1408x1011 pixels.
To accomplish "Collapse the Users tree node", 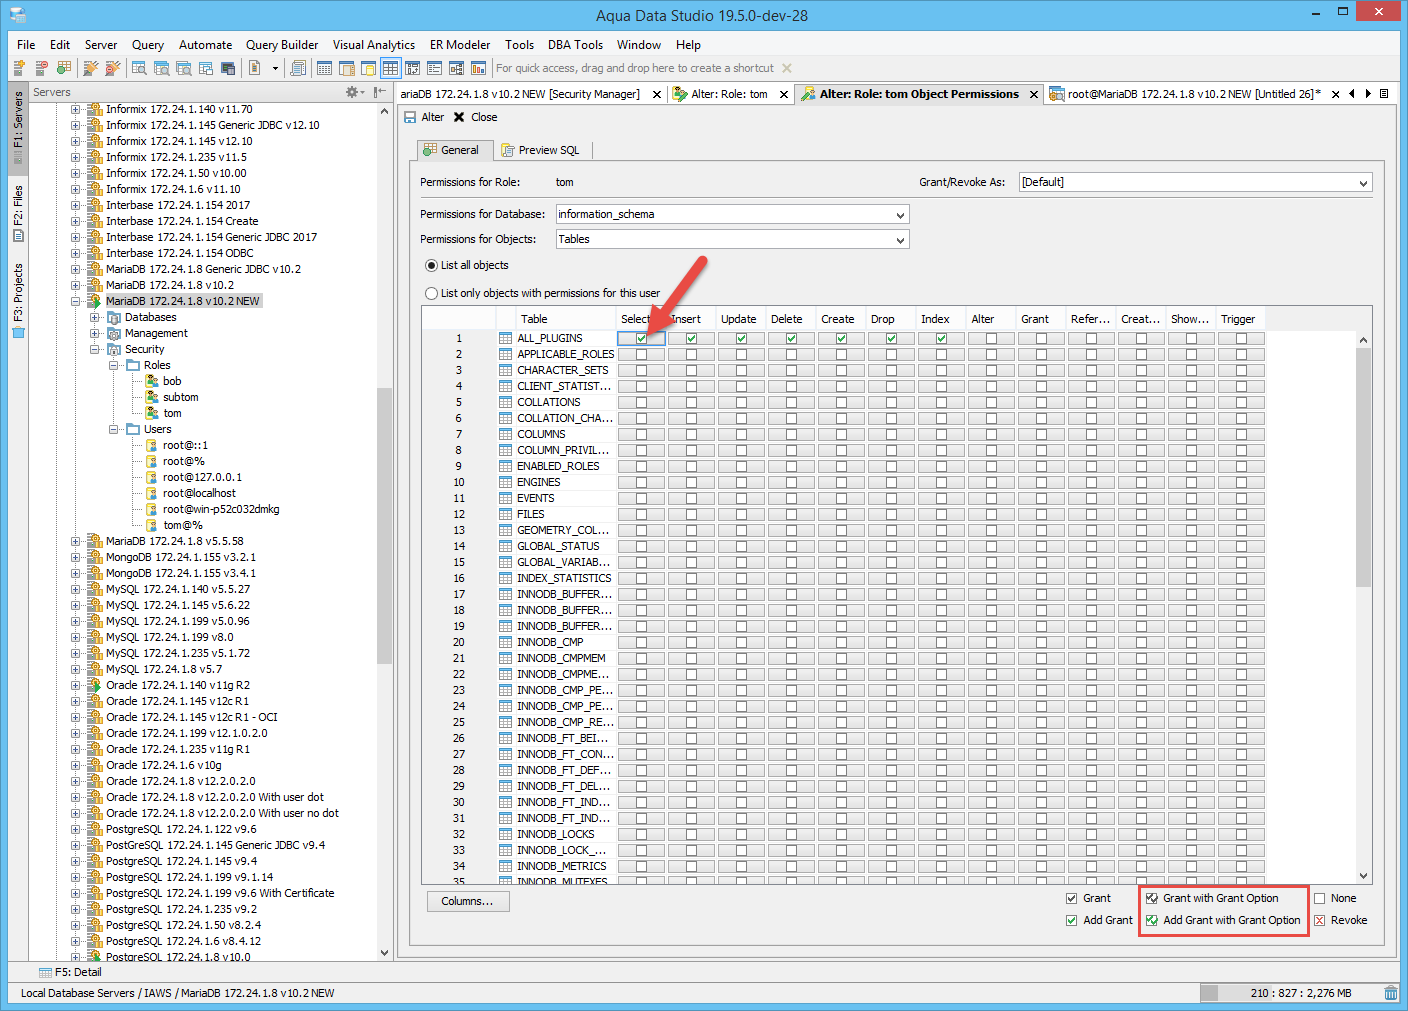I will [x=114, y=429].
